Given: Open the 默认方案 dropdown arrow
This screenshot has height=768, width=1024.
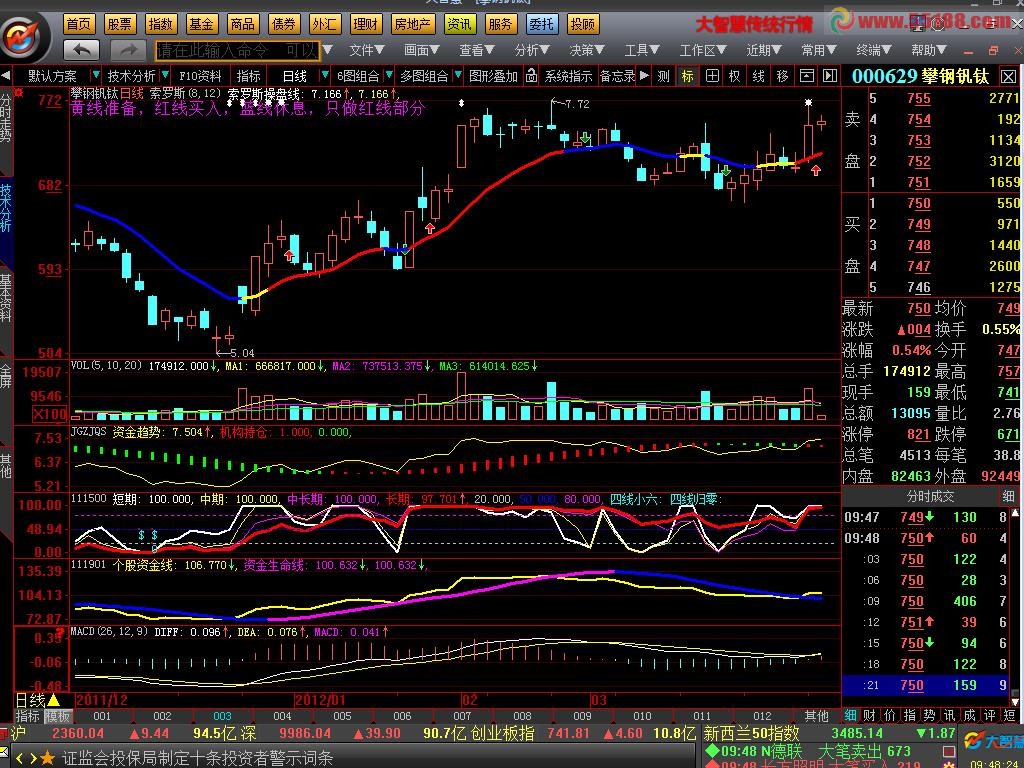Looking at the screenshot, I should (x=96, y=76).
